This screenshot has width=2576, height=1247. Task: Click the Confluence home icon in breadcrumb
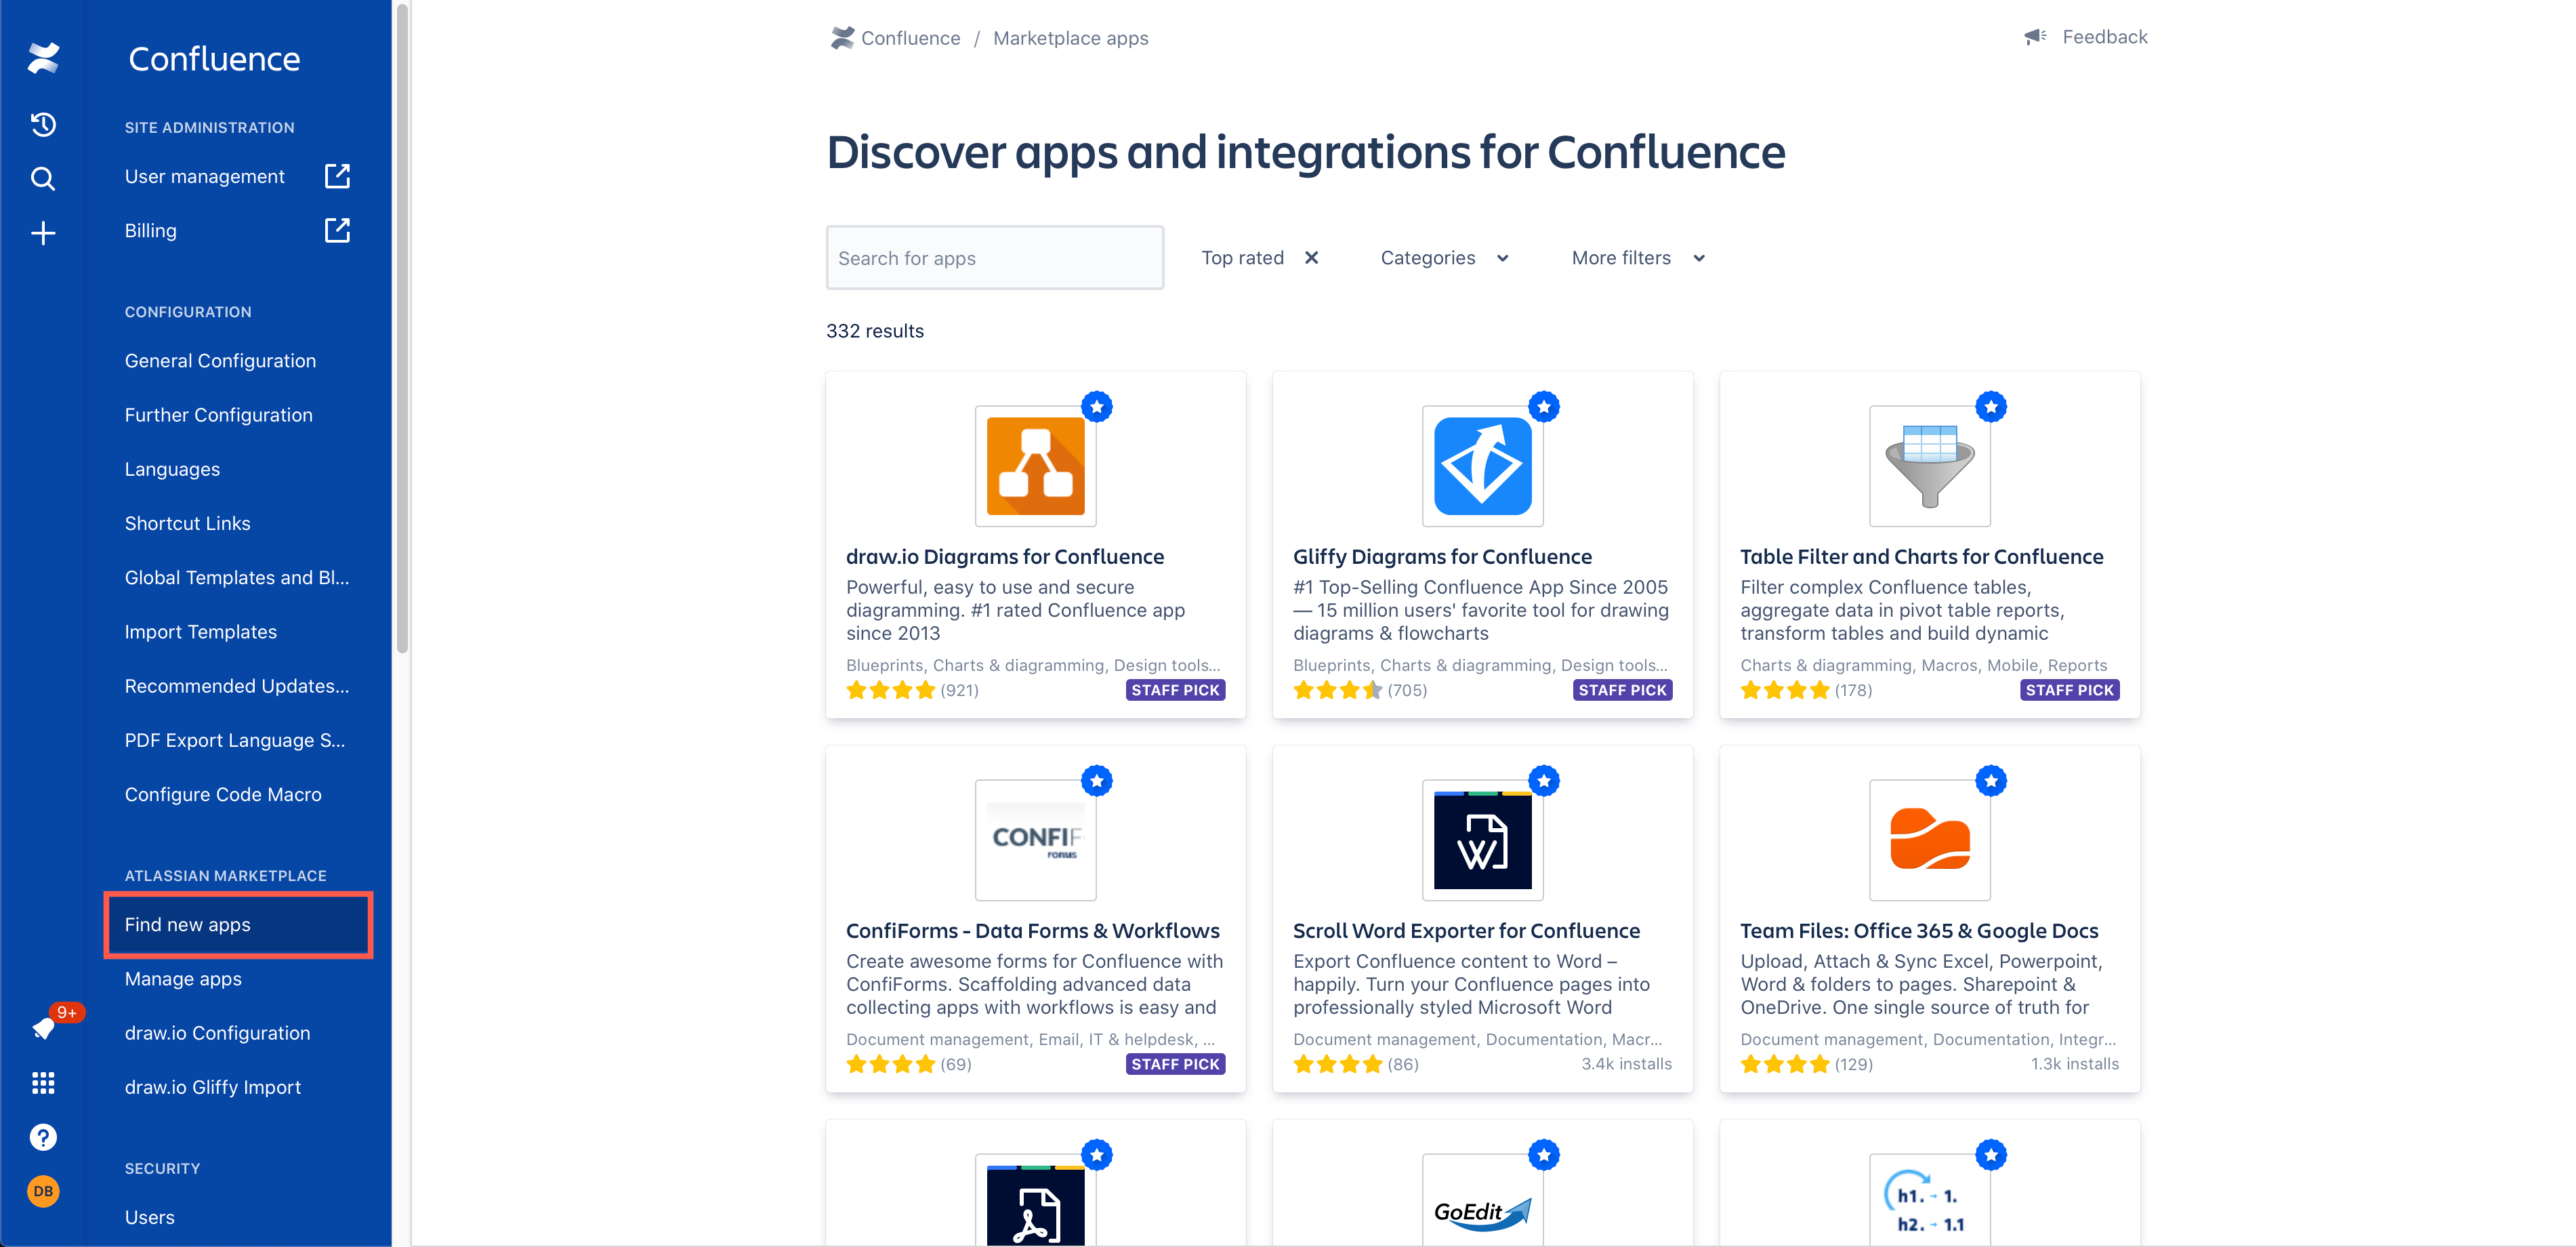(x=841, y=36)
